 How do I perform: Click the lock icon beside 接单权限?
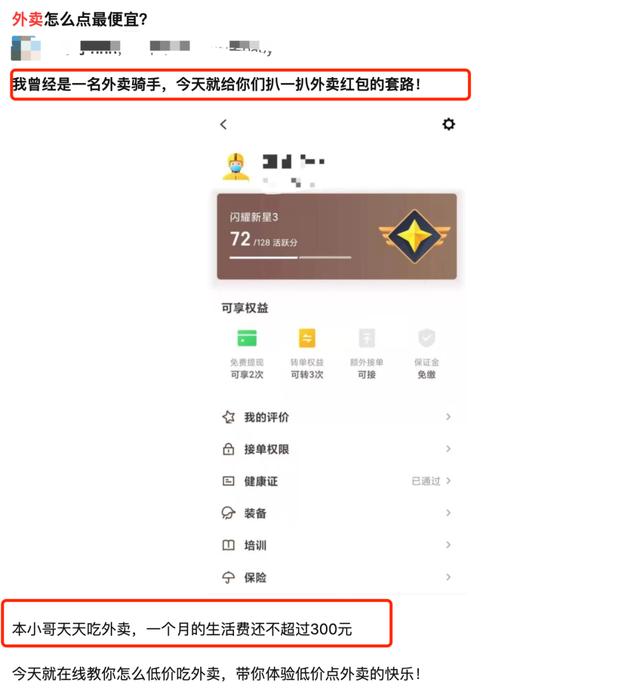[228, 449]
